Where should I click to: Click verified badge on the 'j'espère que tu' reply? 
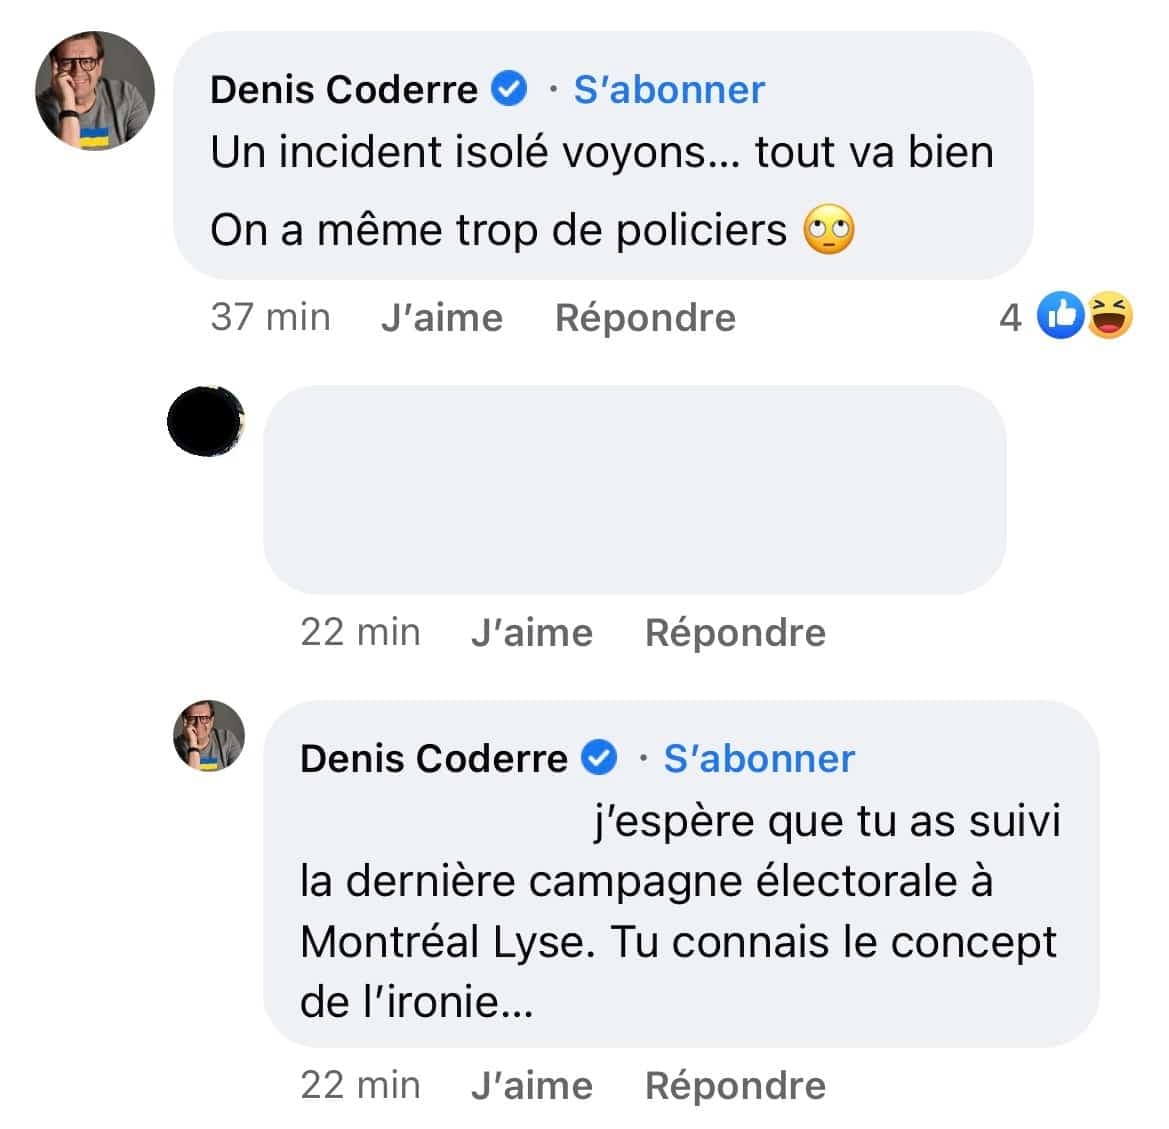point(599,759)
